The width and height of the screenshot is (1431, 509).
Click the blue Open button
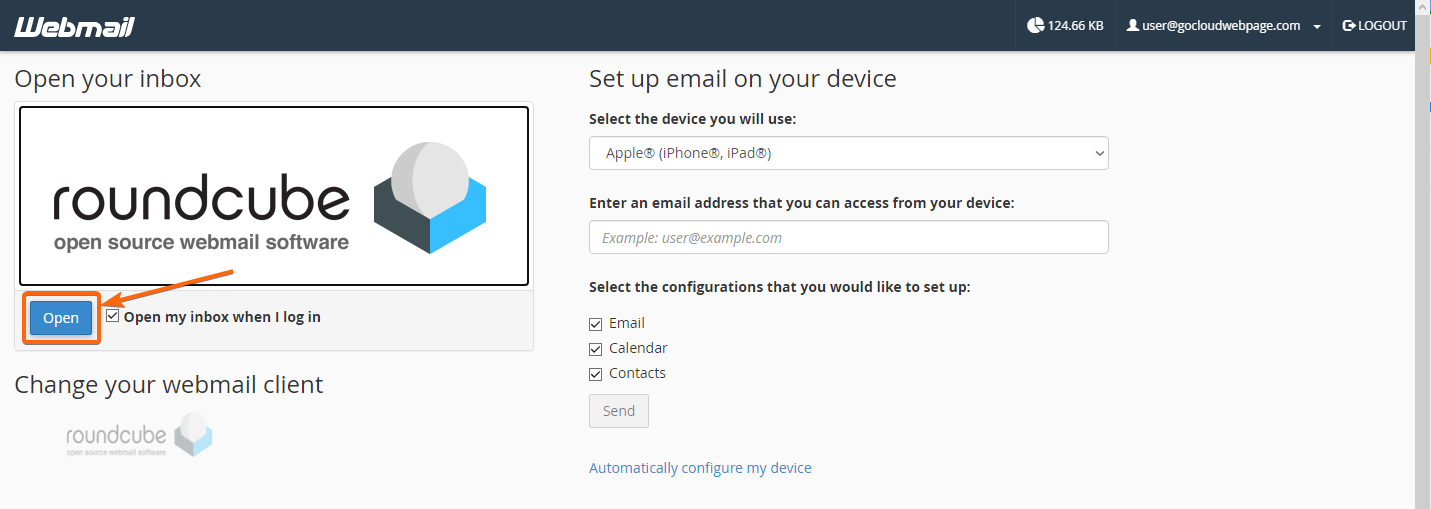(x=61, y=318)
